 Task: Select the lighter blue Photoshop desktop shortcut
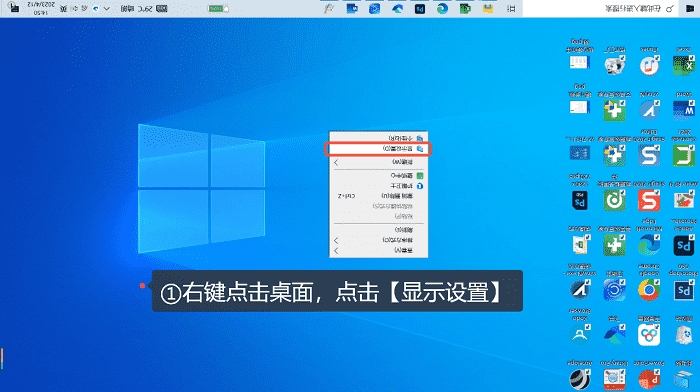[683, 290]
